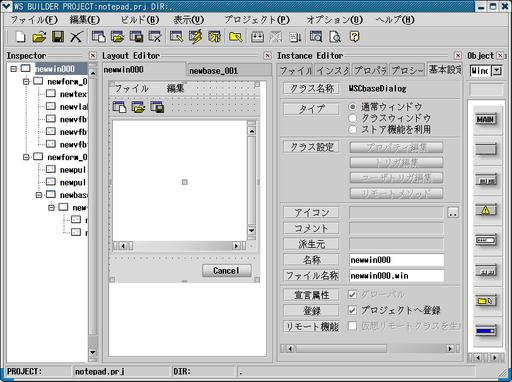Screen dimensions: 512x382
Task: Select the 通常ウィンドウ radio button
Action: [x=352, y=107]
